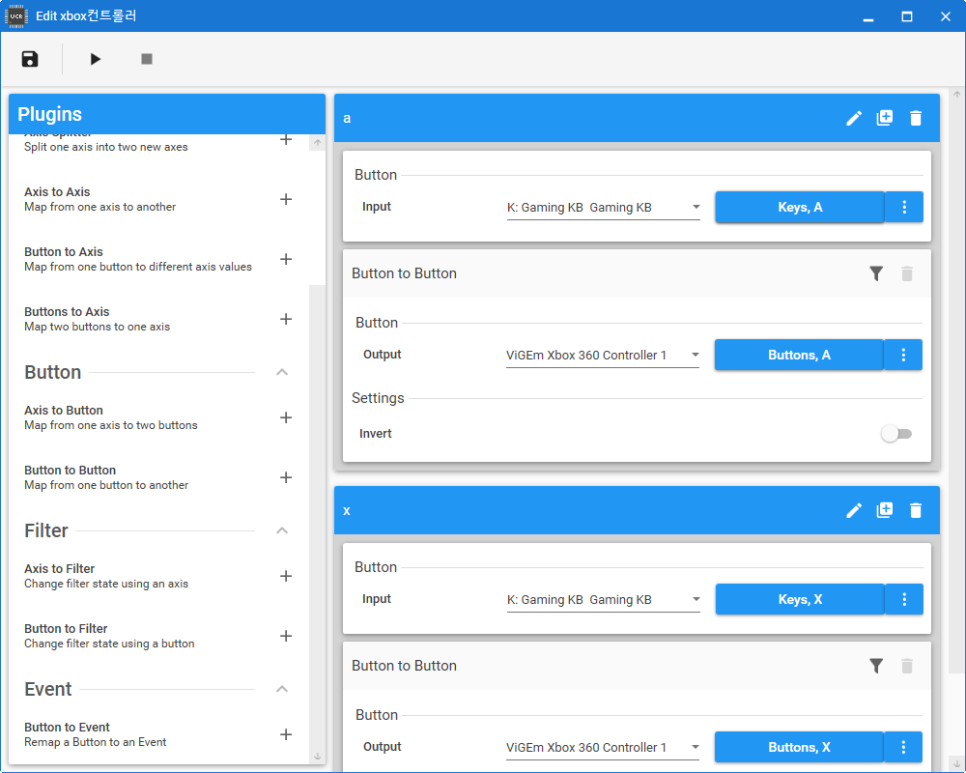Duplicate mapping 'a' with the copy-plus icon

coord(885,118)
